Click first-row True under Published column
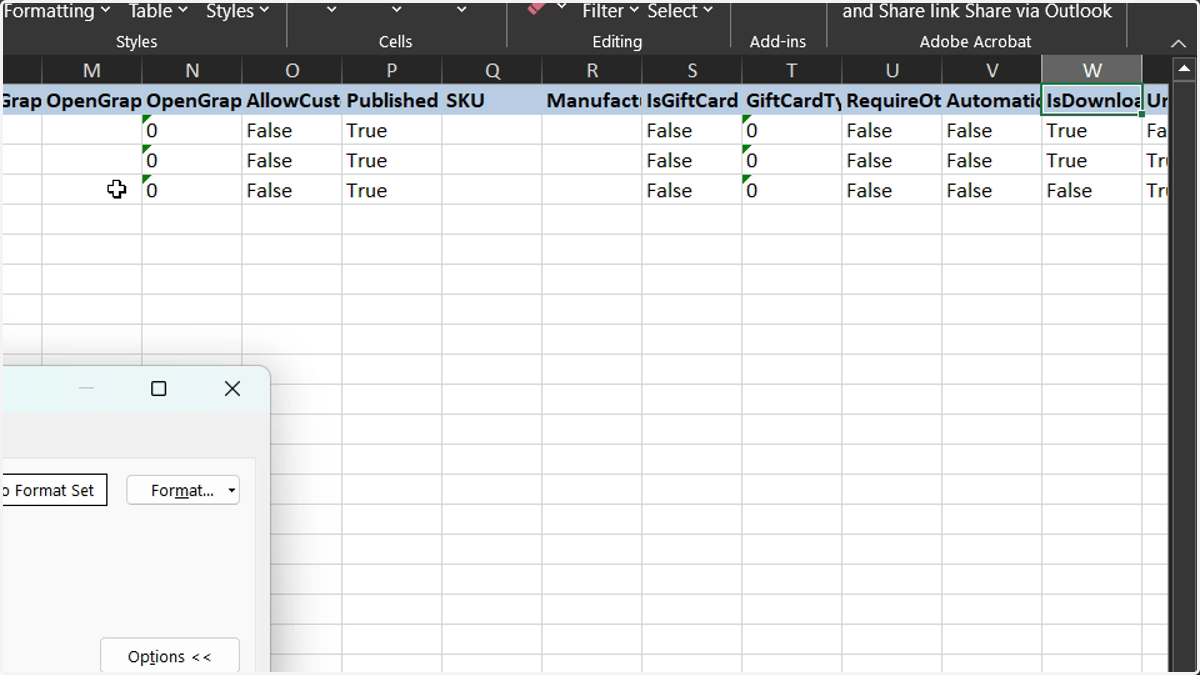 click(392, 131)
